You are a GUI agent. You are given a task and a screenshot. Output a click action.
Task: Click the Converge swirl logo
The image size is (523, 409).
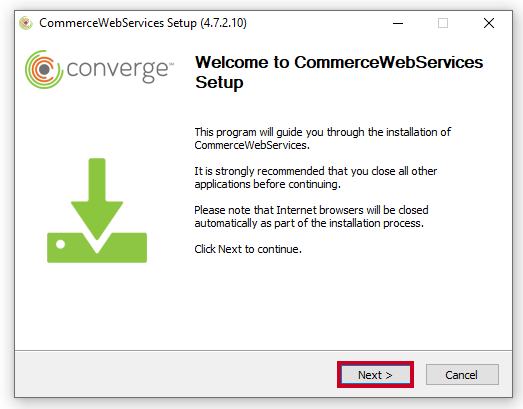click(x=44, y=69)
